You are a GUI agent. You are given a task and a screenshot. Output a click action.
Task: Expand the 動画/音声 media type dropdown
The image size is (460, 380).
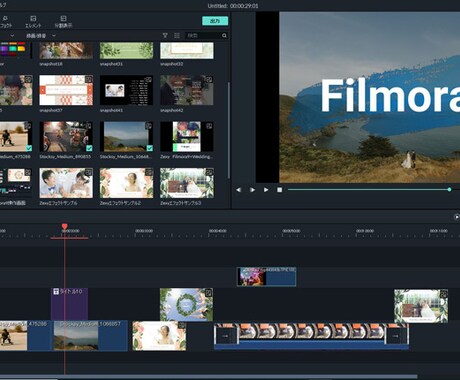[41, 35]
